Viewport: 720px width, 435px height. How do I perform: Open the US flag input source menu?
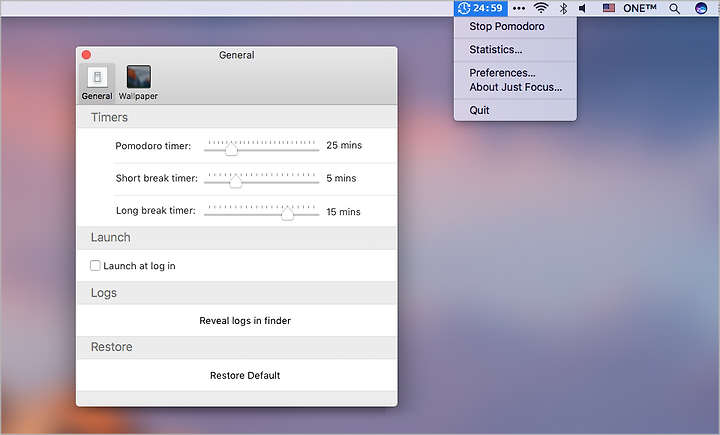[609, 8]
